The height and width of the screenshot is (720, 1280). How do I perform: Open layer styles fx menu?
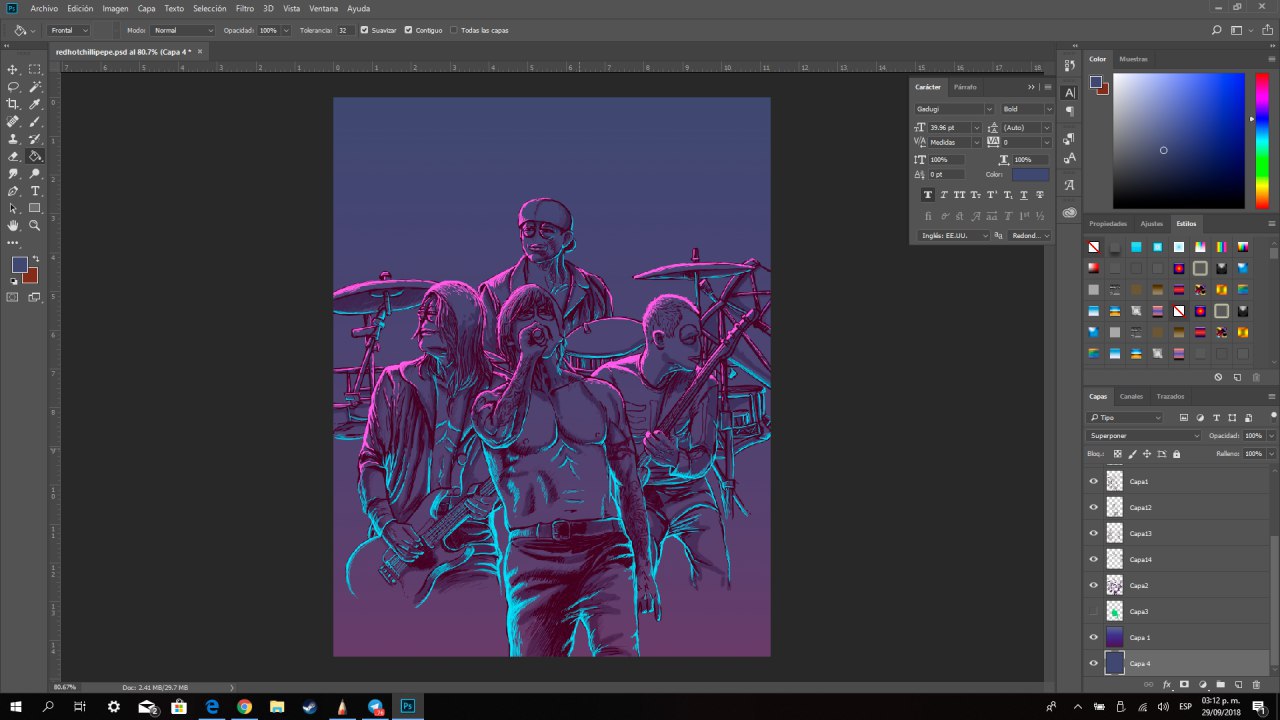[x=1166, y=685]
